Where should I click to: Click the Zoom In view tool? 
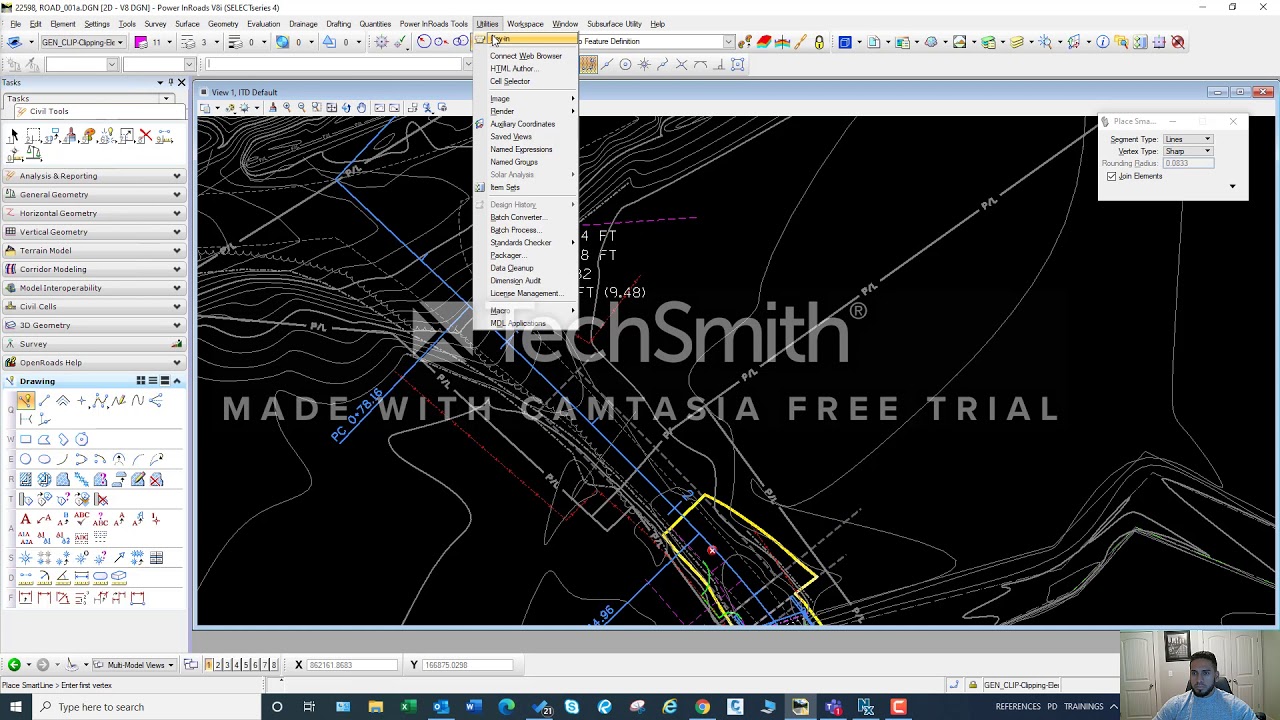click(x=287, y=108)
